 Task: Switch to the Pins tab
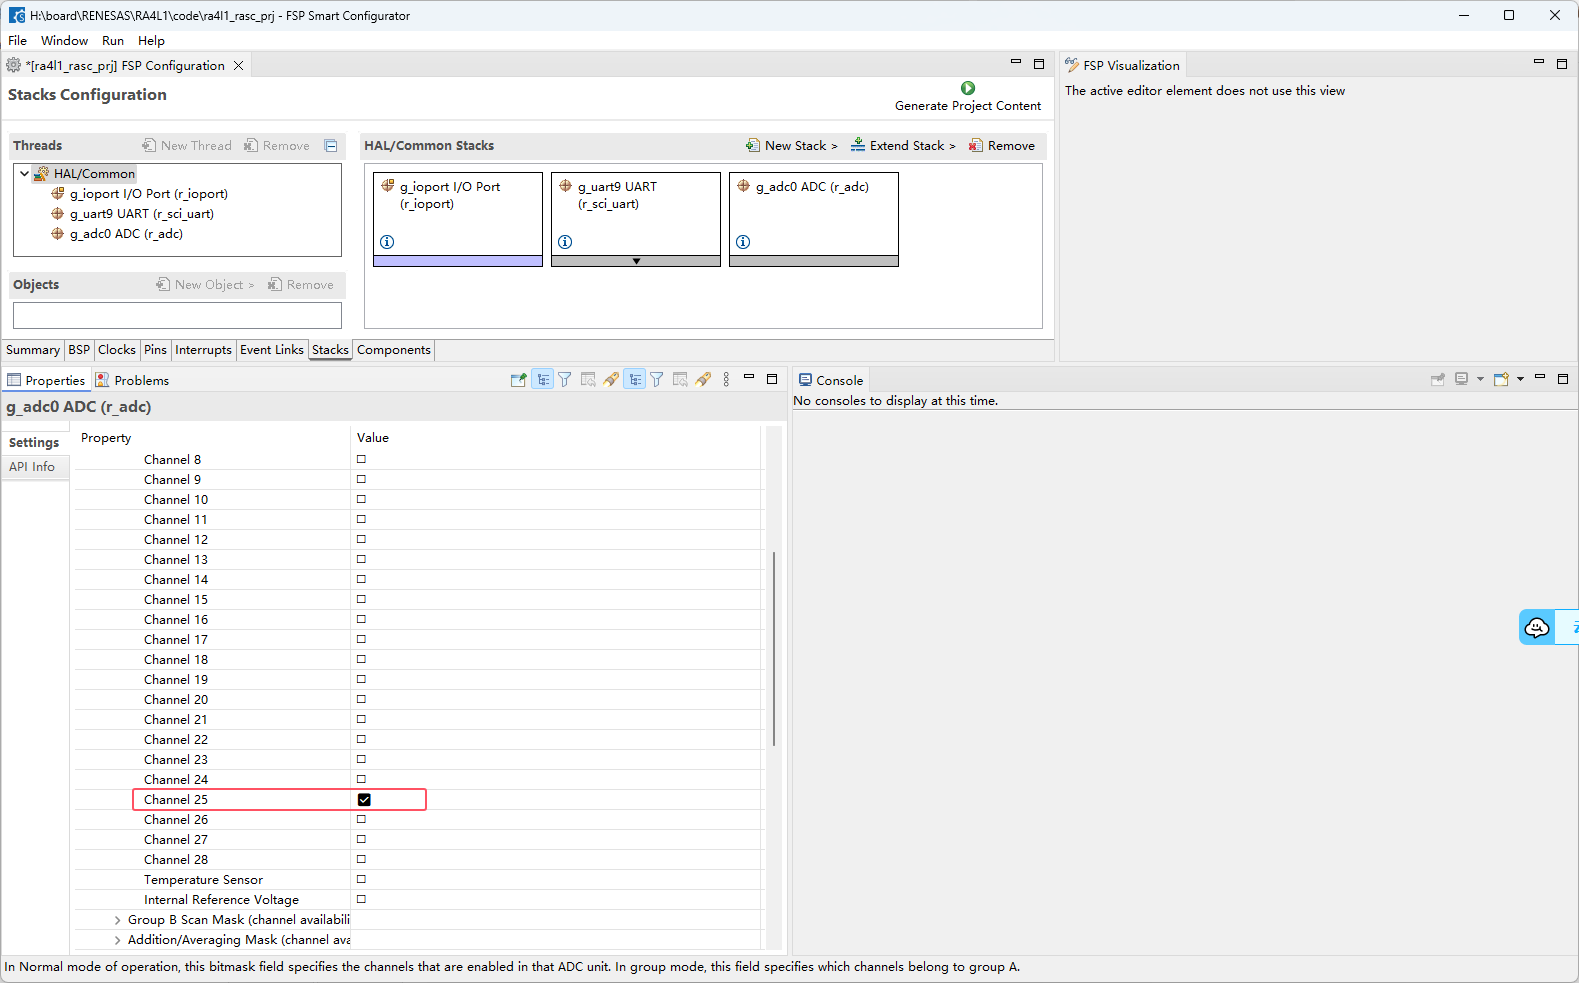(155, 350)
